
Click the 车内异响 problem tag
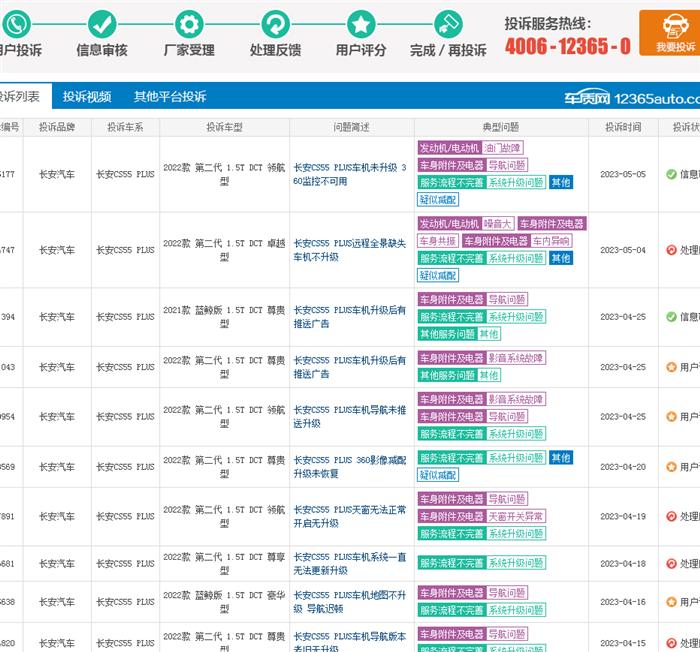click(x=551, y=241)
